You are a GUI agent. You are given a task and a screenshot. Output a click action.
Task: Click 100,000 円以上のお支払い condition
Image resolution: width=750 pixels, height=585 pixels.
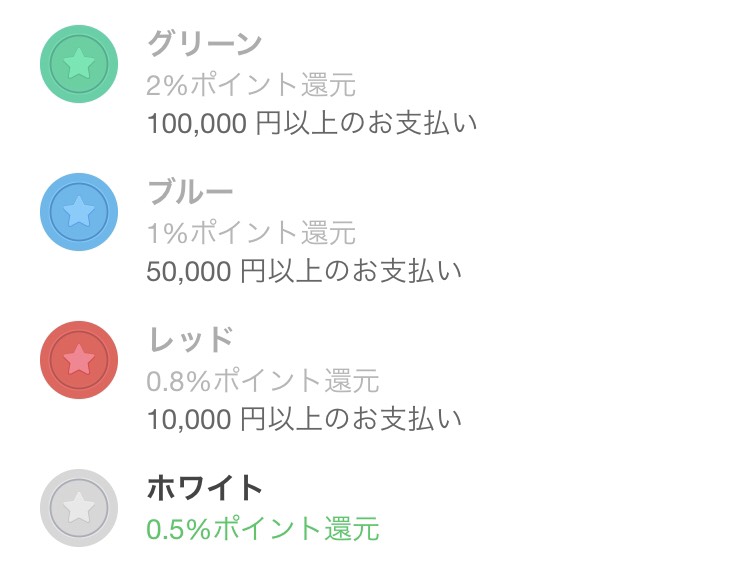(312, 123)
